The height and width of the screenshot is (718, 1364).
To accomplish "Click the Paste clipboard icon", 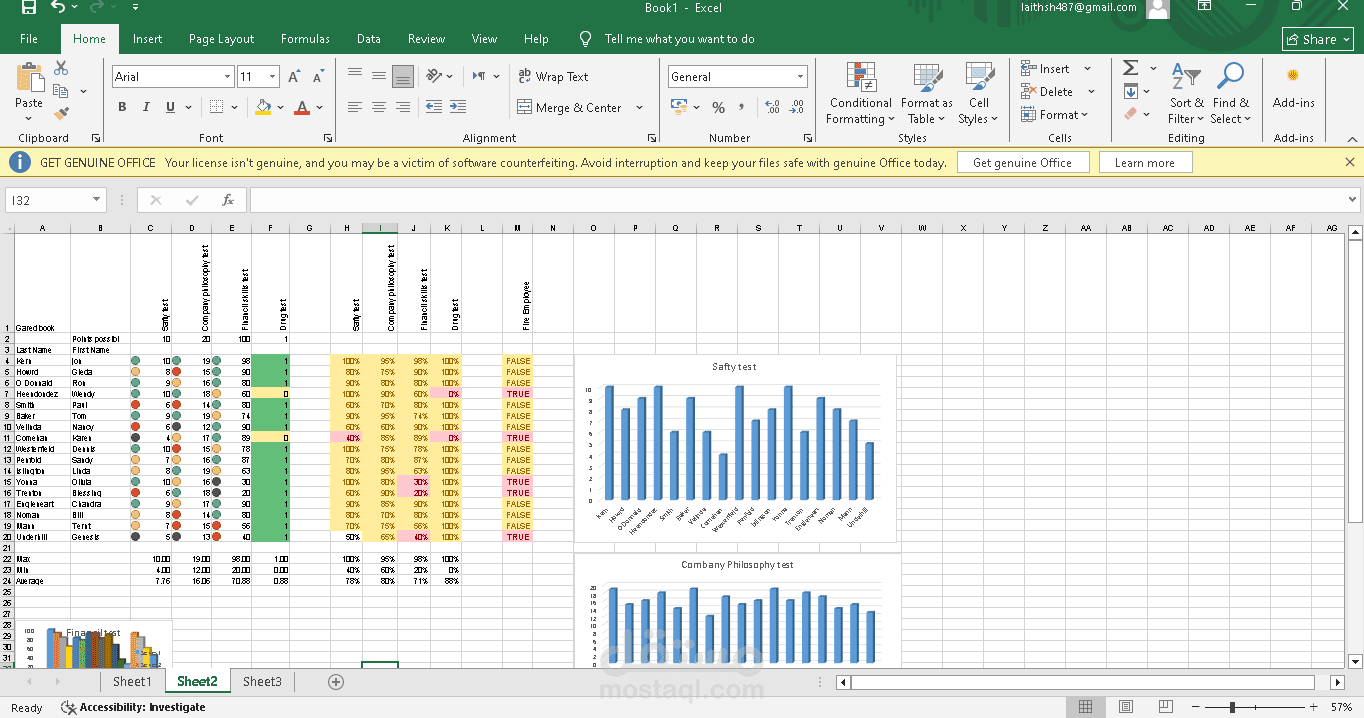I will (29, 78).
